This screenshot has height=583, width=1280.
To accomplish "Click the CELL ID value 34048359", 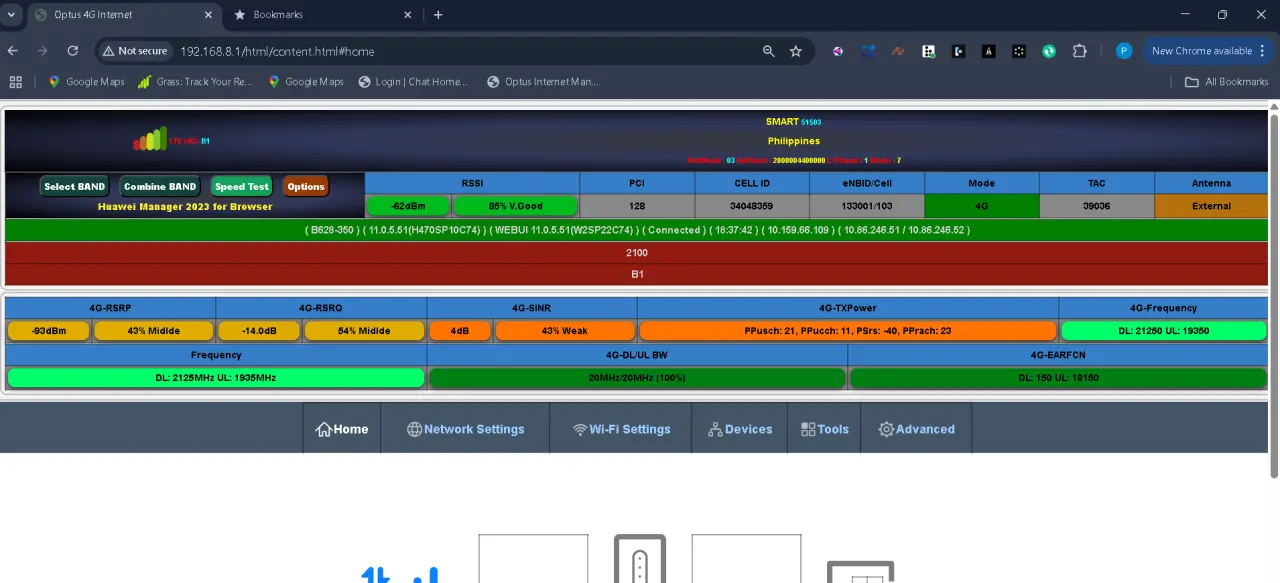I will pos(752,206).
